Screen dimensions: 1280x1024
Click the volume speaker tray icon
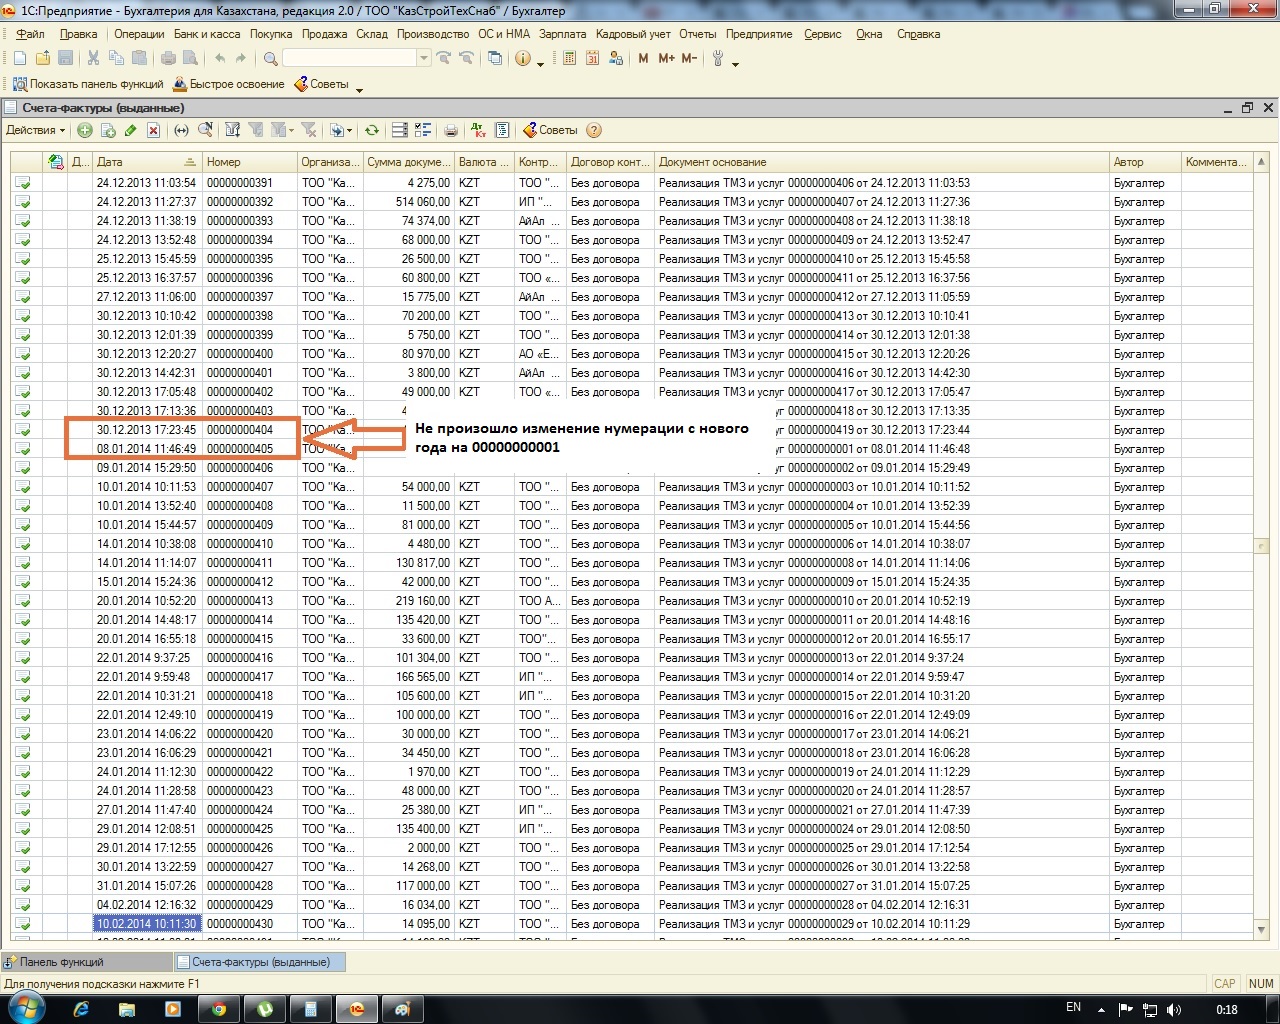1174,1009
